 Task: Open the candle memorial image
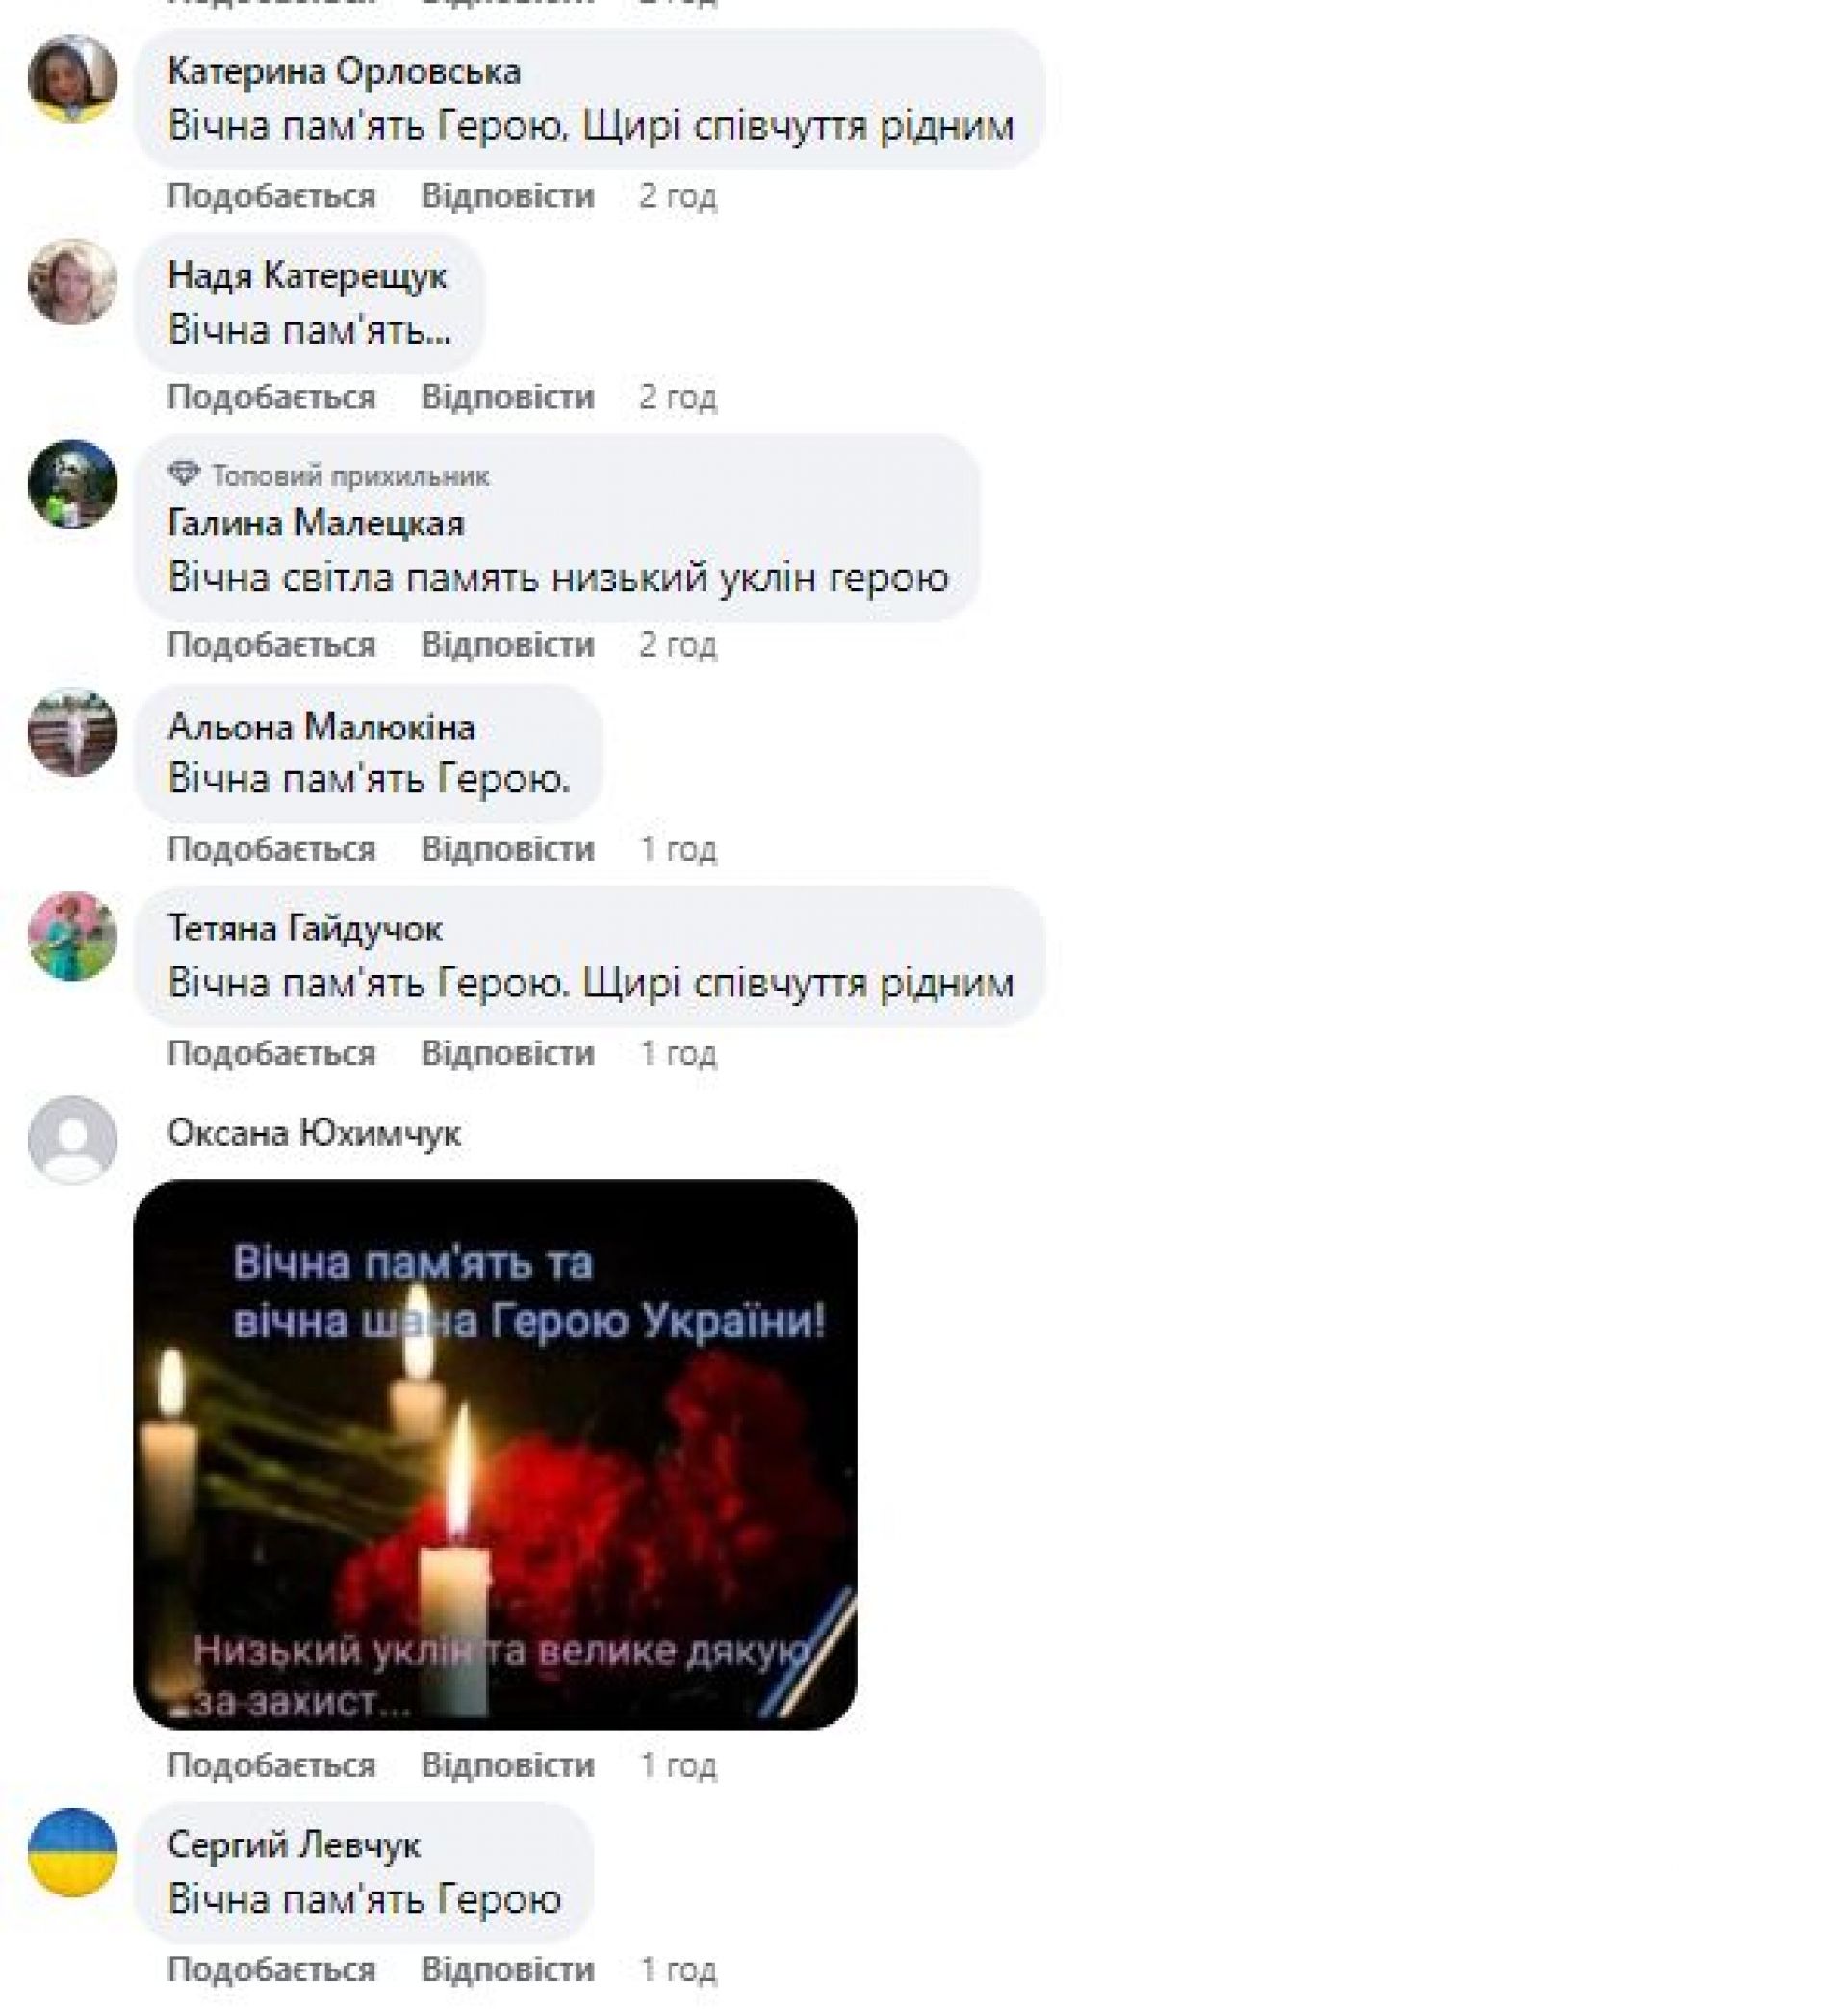(x=495, y=1455)
